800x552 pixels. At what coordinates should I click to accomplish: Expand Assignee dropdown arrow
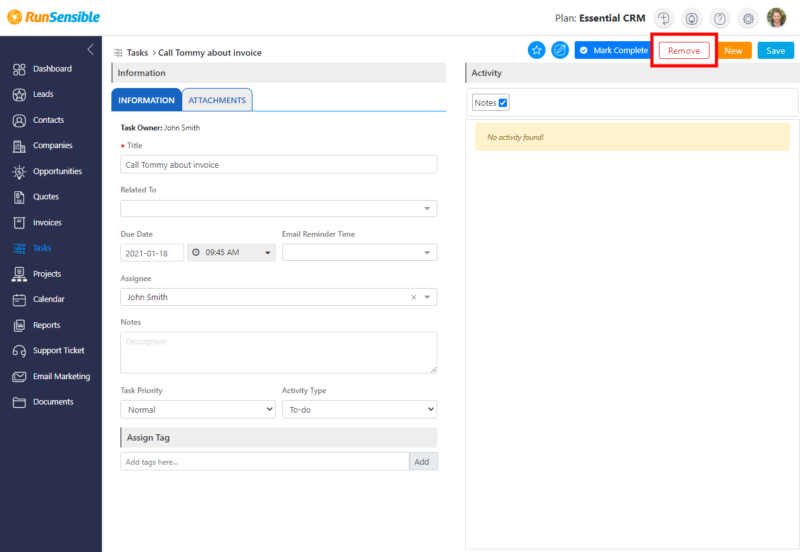(x=428, y=297)
